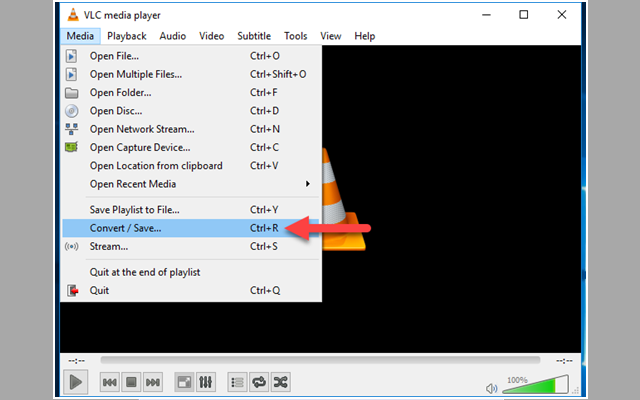Image resolution: width=640 pixels, height=400 pixels.
Task: Click the Stop playback button
Action: click(131, 382)
